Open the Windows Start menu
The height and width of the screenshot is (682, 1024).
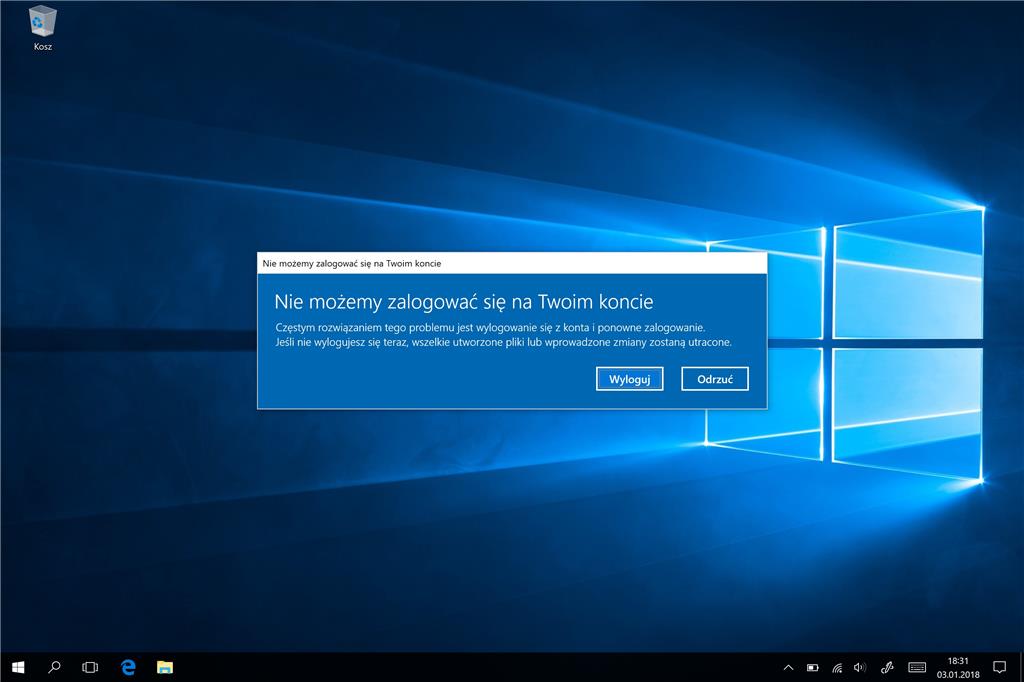pyautogui.click(x=18, y=667)
